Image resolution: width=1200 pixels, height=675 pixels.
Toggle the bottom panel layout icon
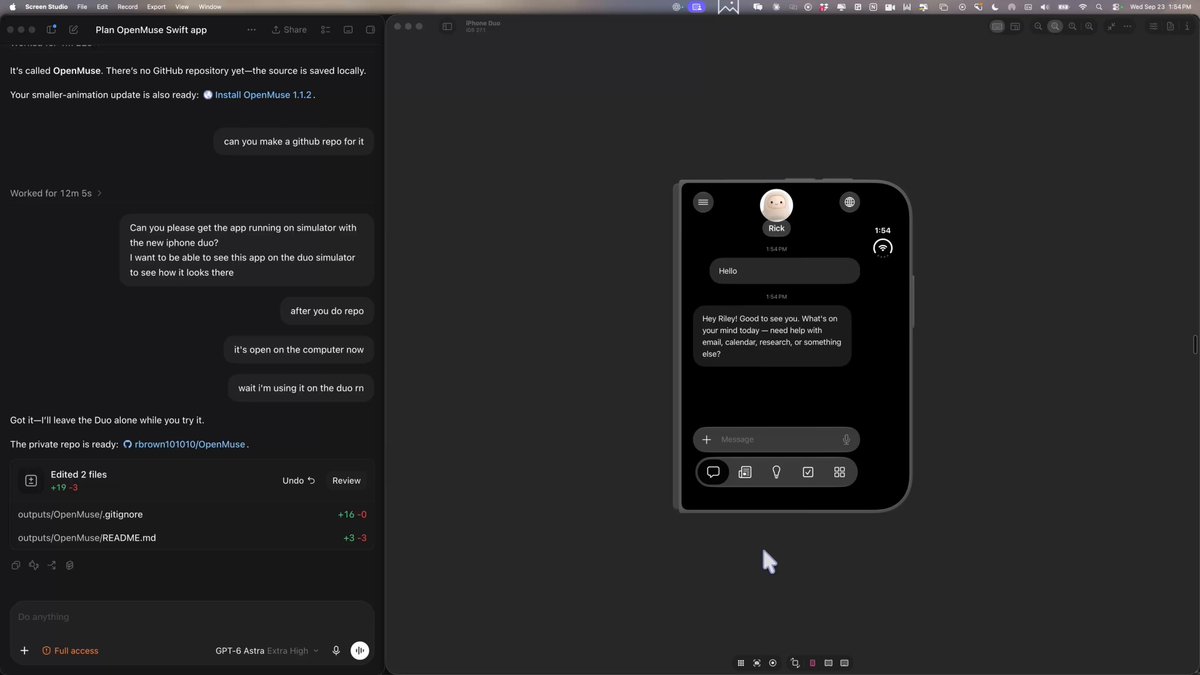348,30
